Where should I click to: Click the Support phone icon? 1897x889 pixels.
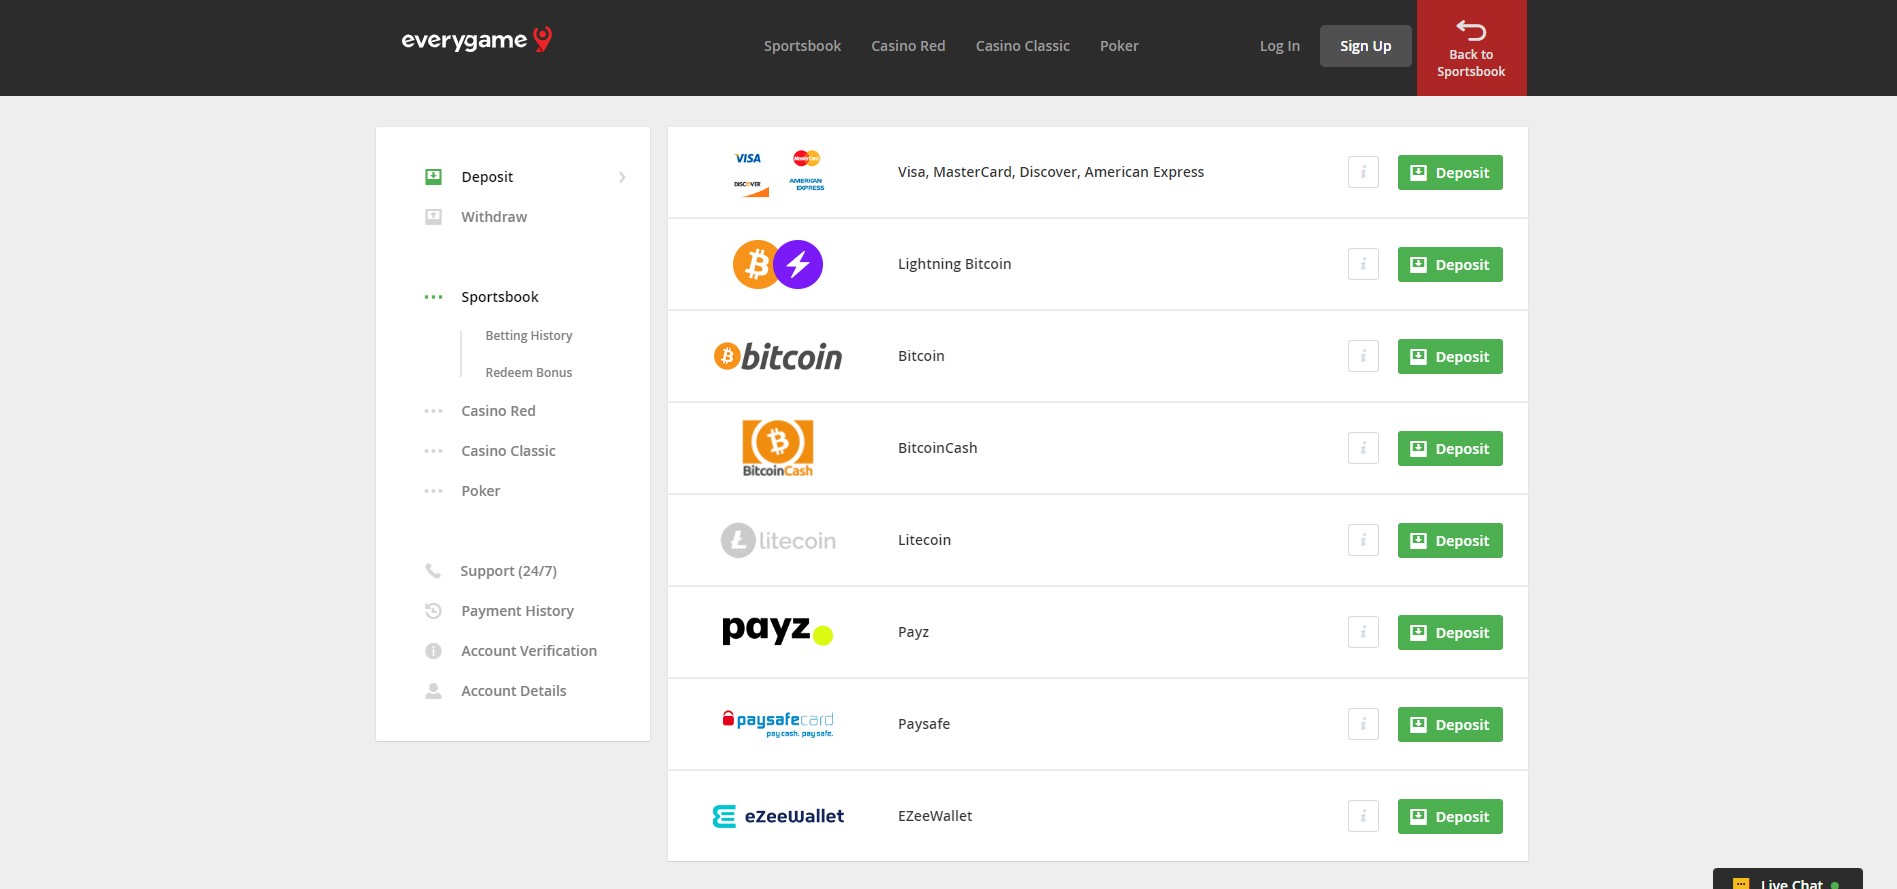click(433, 571)
